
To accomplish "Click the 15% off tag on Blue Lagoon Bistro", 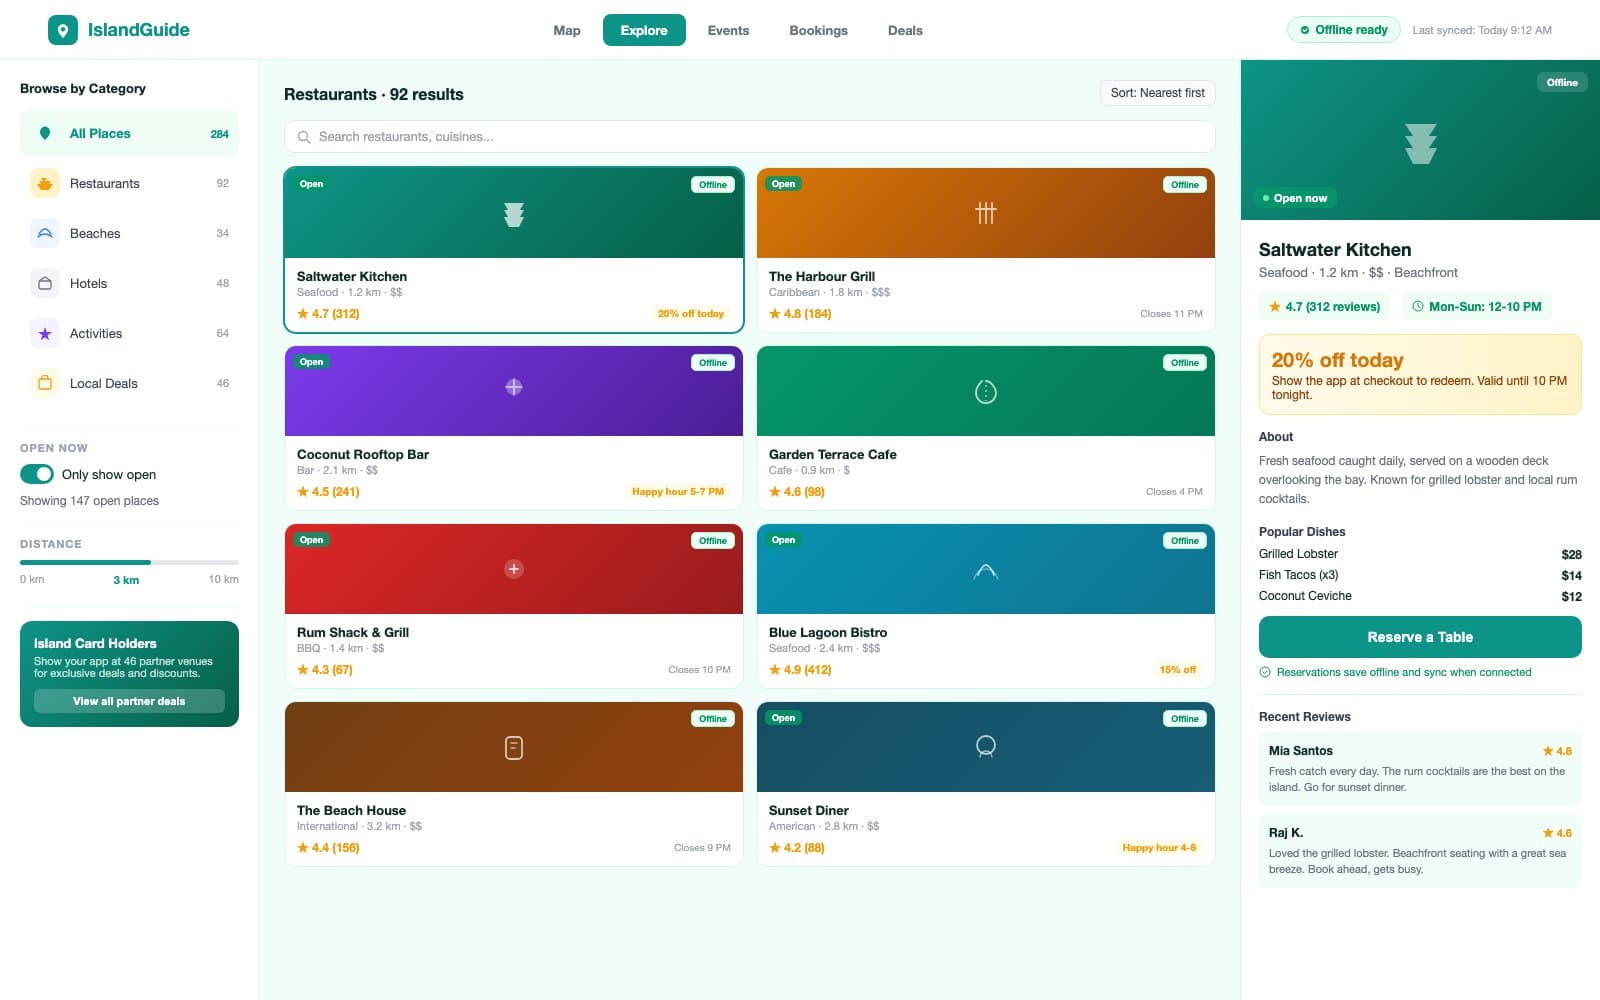I will (1177, 670).
